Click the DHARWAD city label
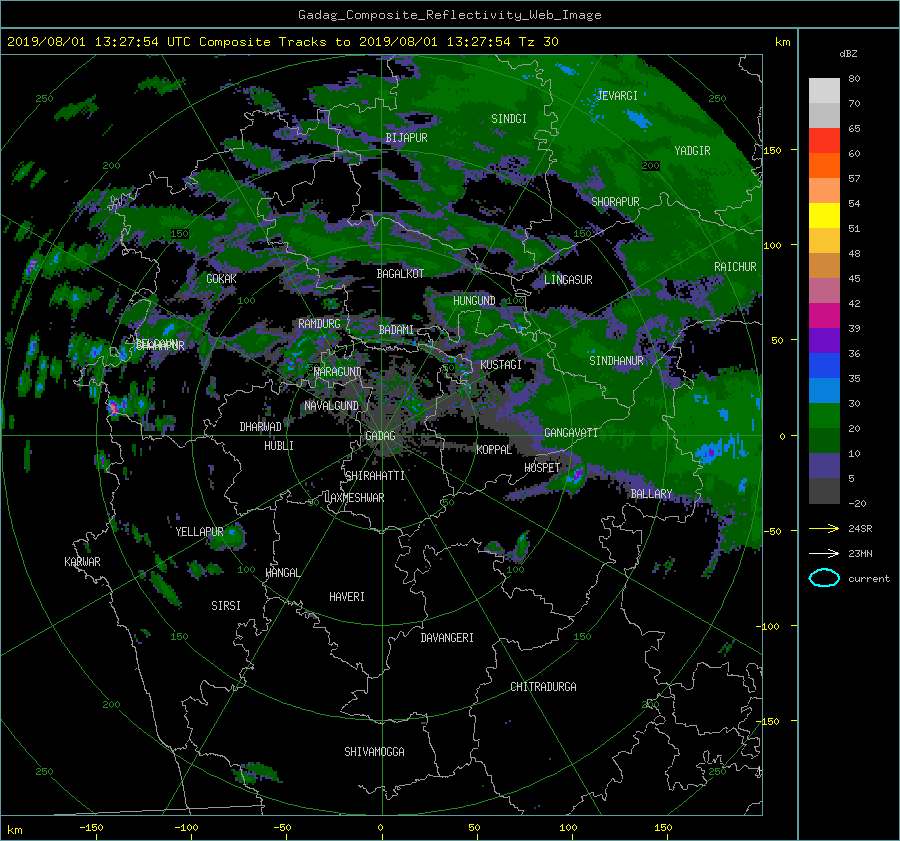 pos(261,427)
